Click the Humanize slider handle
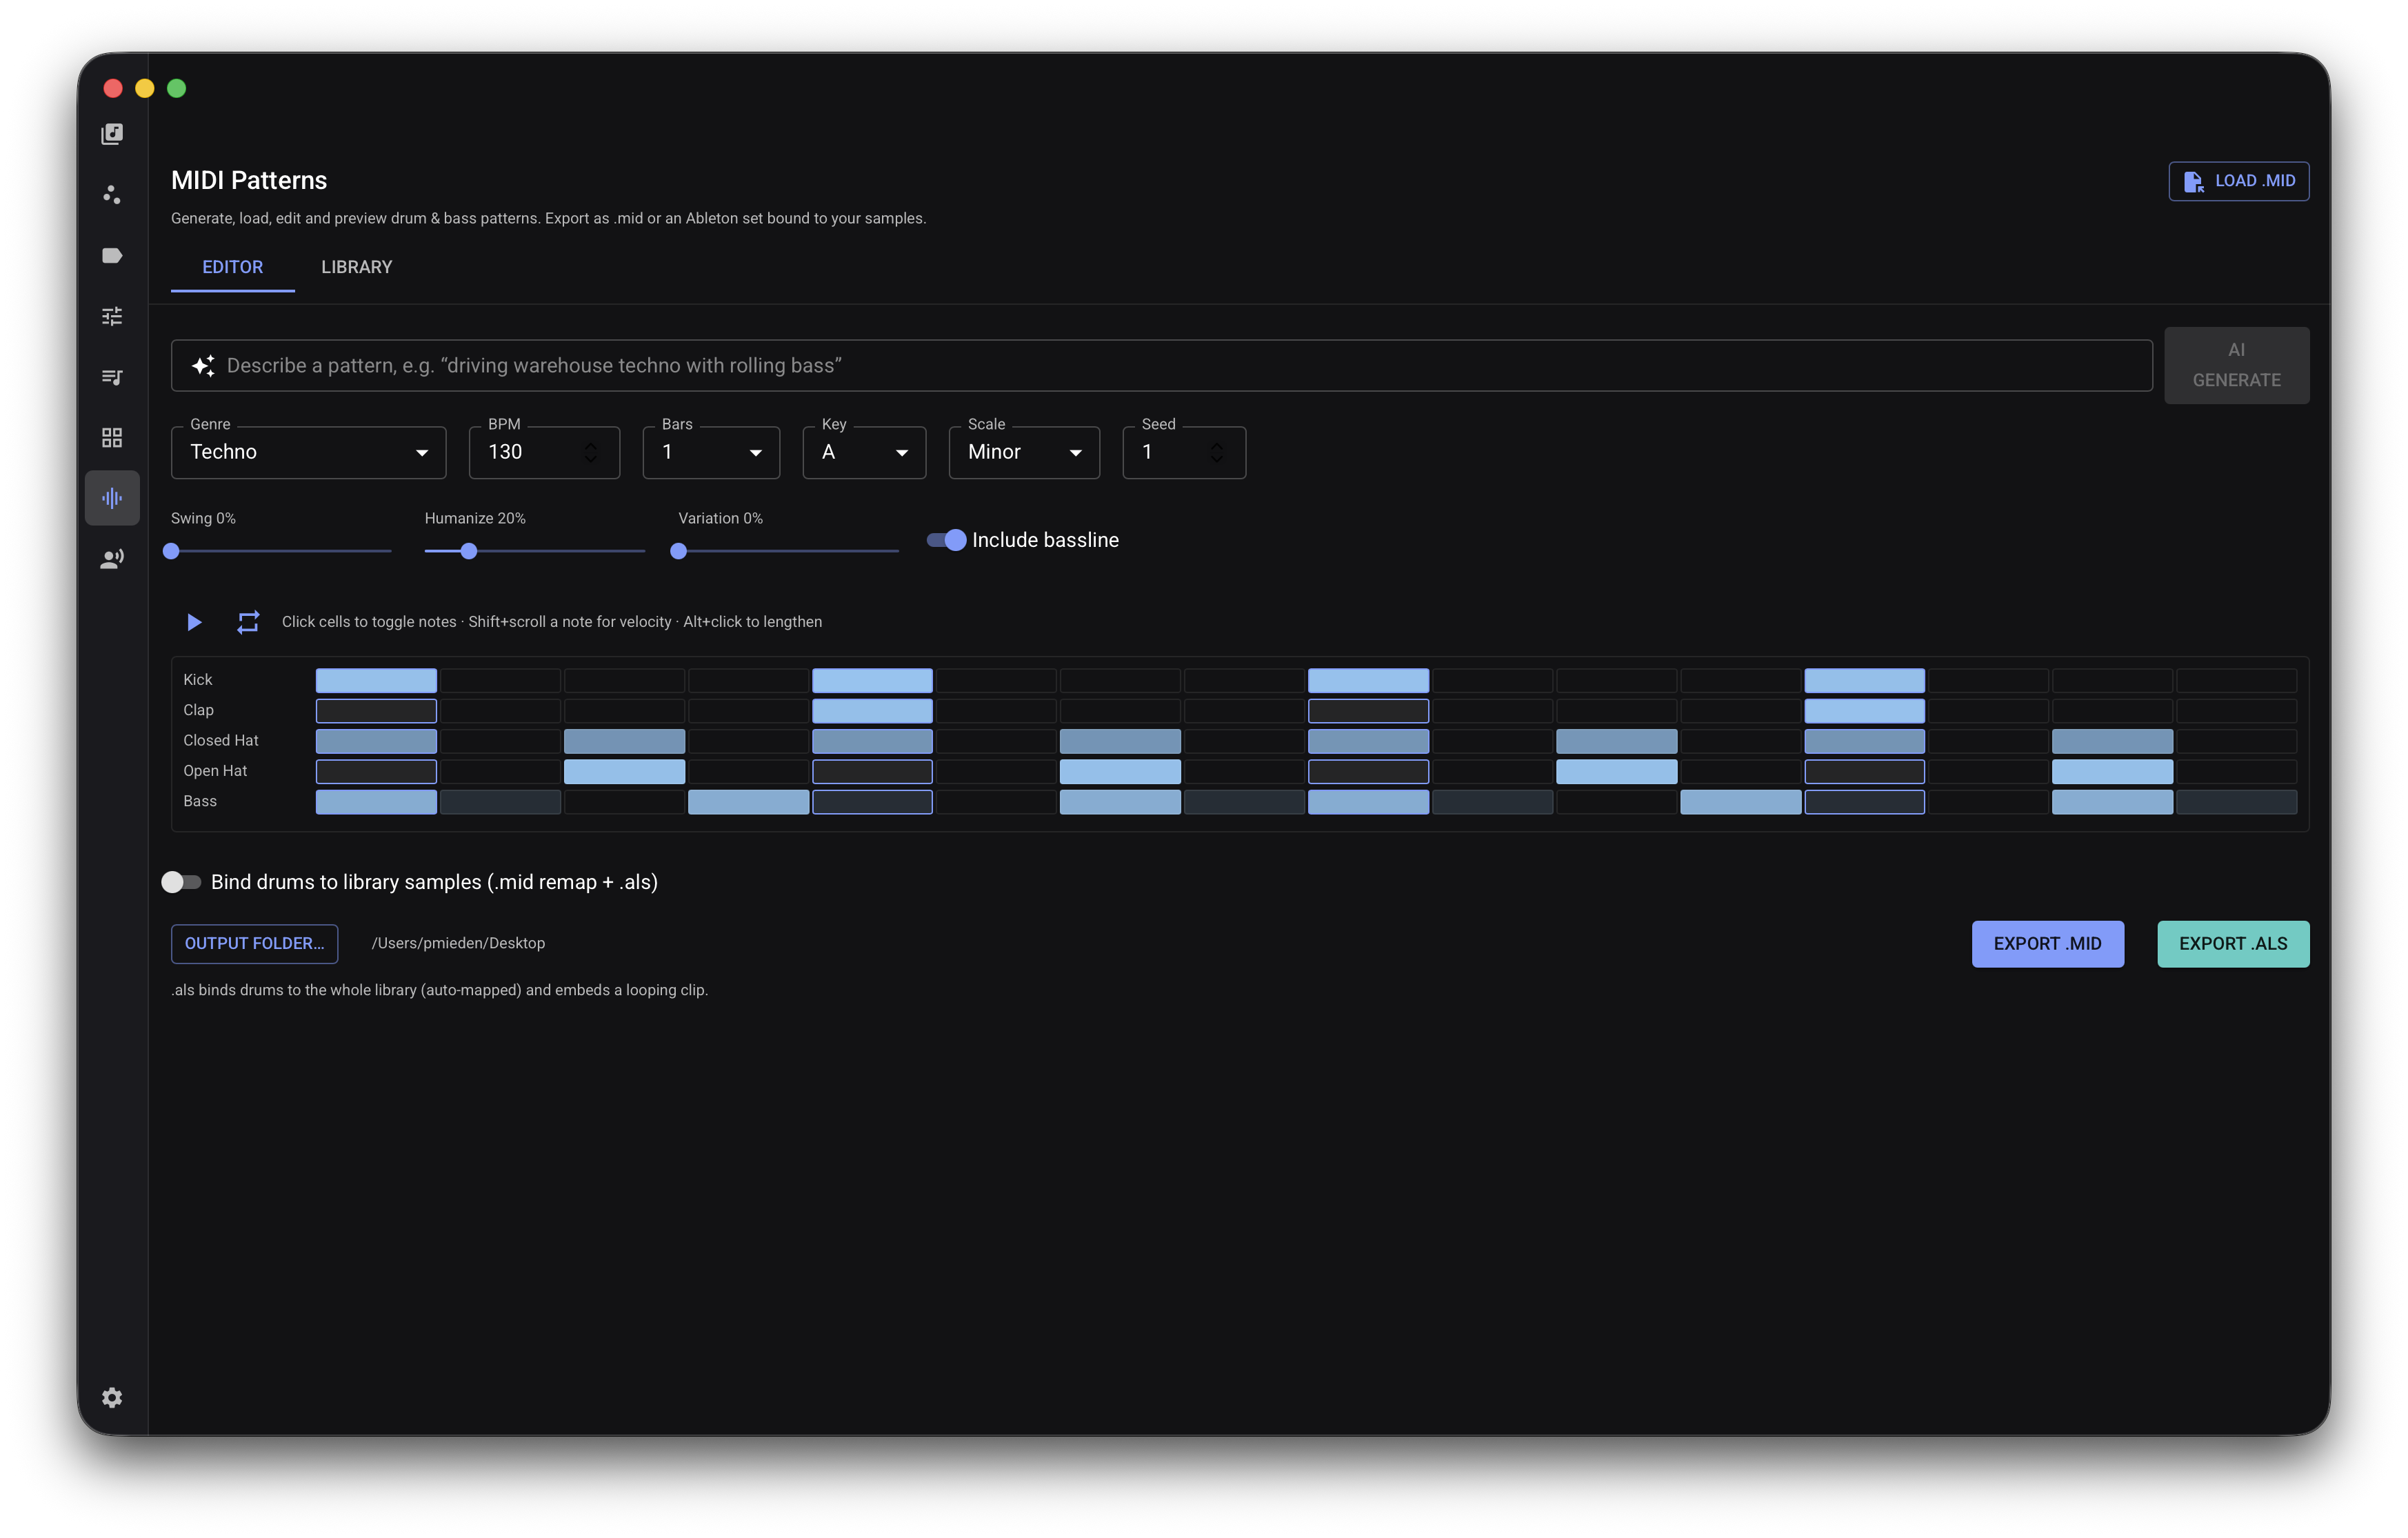This screenshot has height=1538, width=2408. click(x=469, y=551)
